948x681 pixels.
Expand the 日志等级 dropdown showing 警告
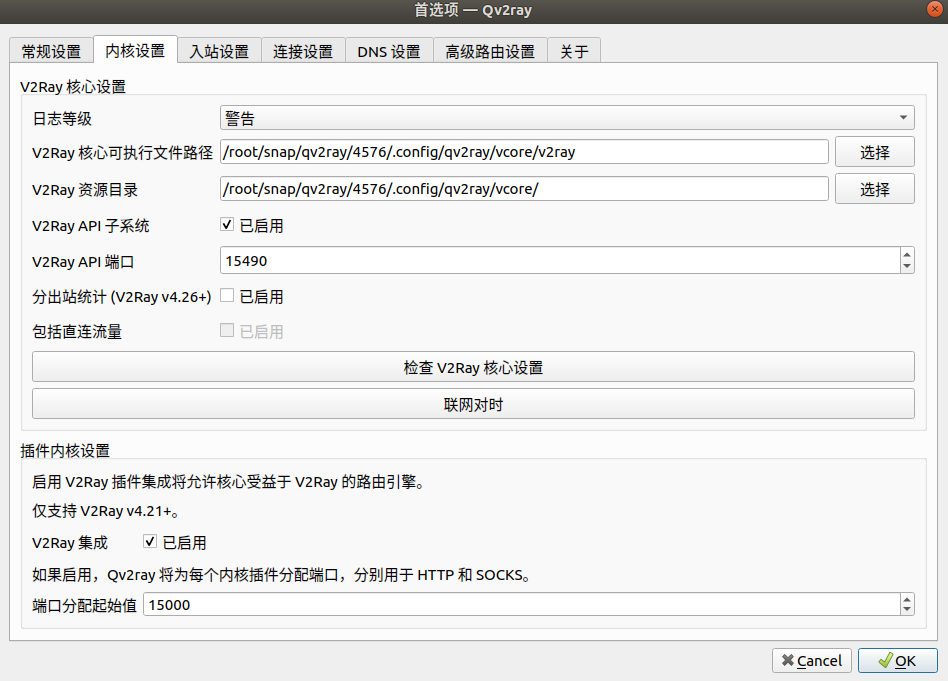[567, 118]
